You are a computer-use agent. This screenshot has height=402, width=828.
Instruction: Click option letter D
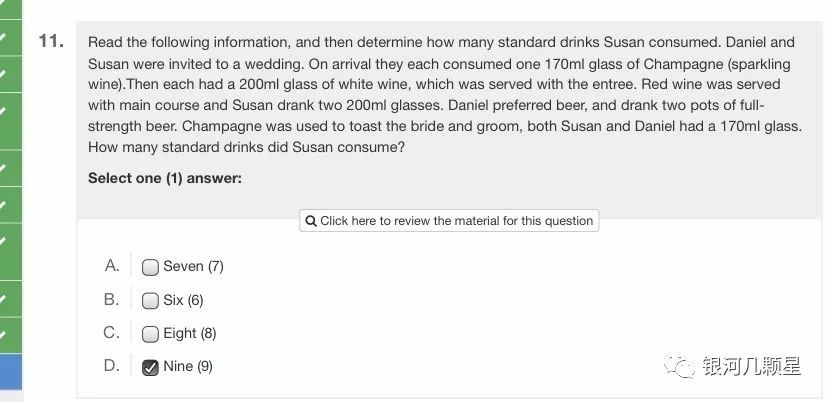tap(112, 366)
